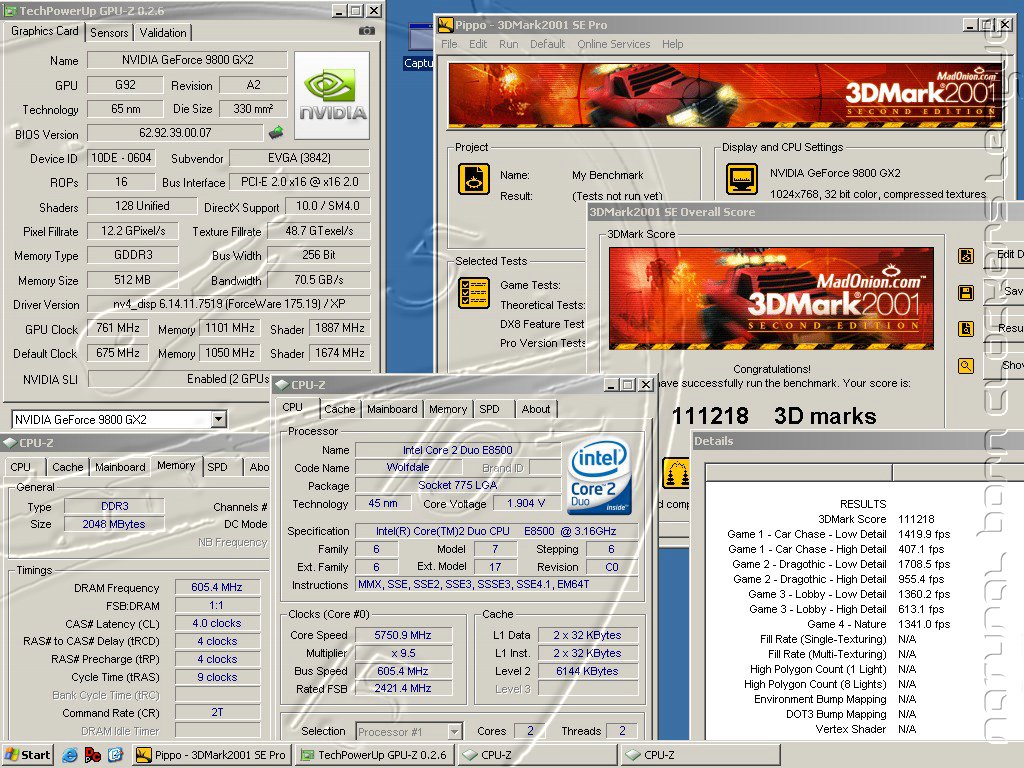
Task: Open the Run menu in 3DMark2001
Action: (x=509, y=44)
